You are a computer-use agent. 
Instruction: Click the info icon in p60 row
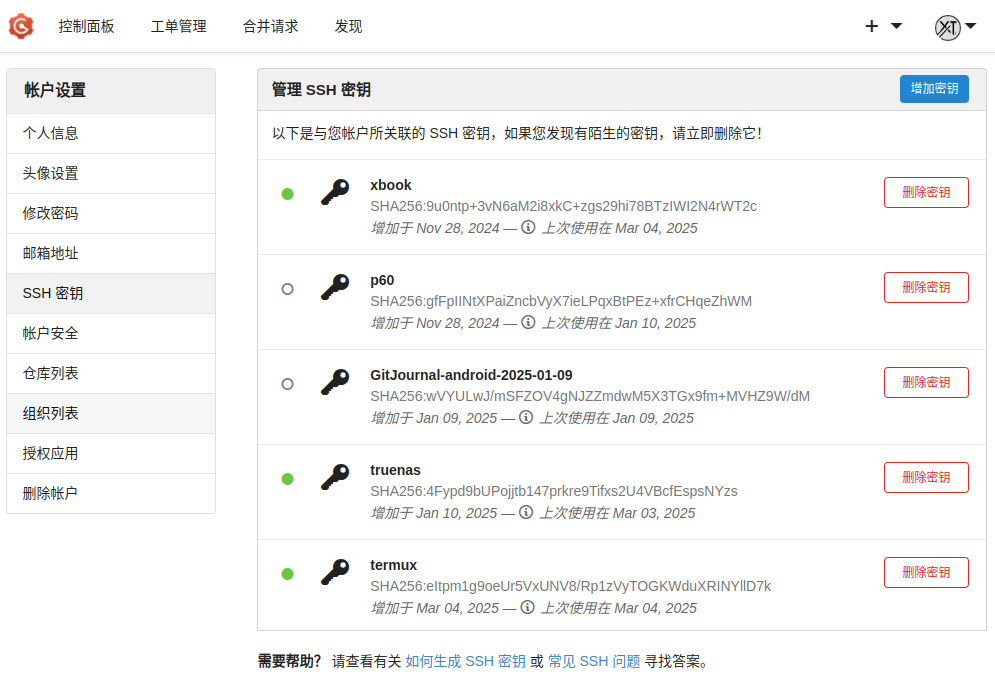pos(528,323)
